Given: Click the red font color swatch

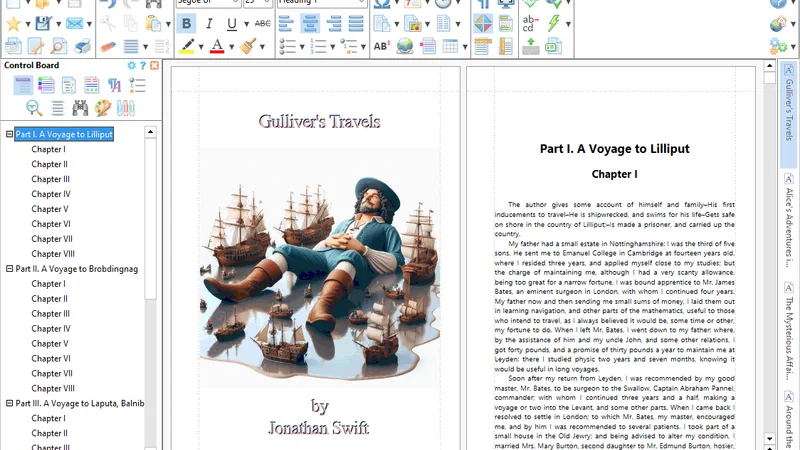Looking at the screenshot, I should pos(218,46).
